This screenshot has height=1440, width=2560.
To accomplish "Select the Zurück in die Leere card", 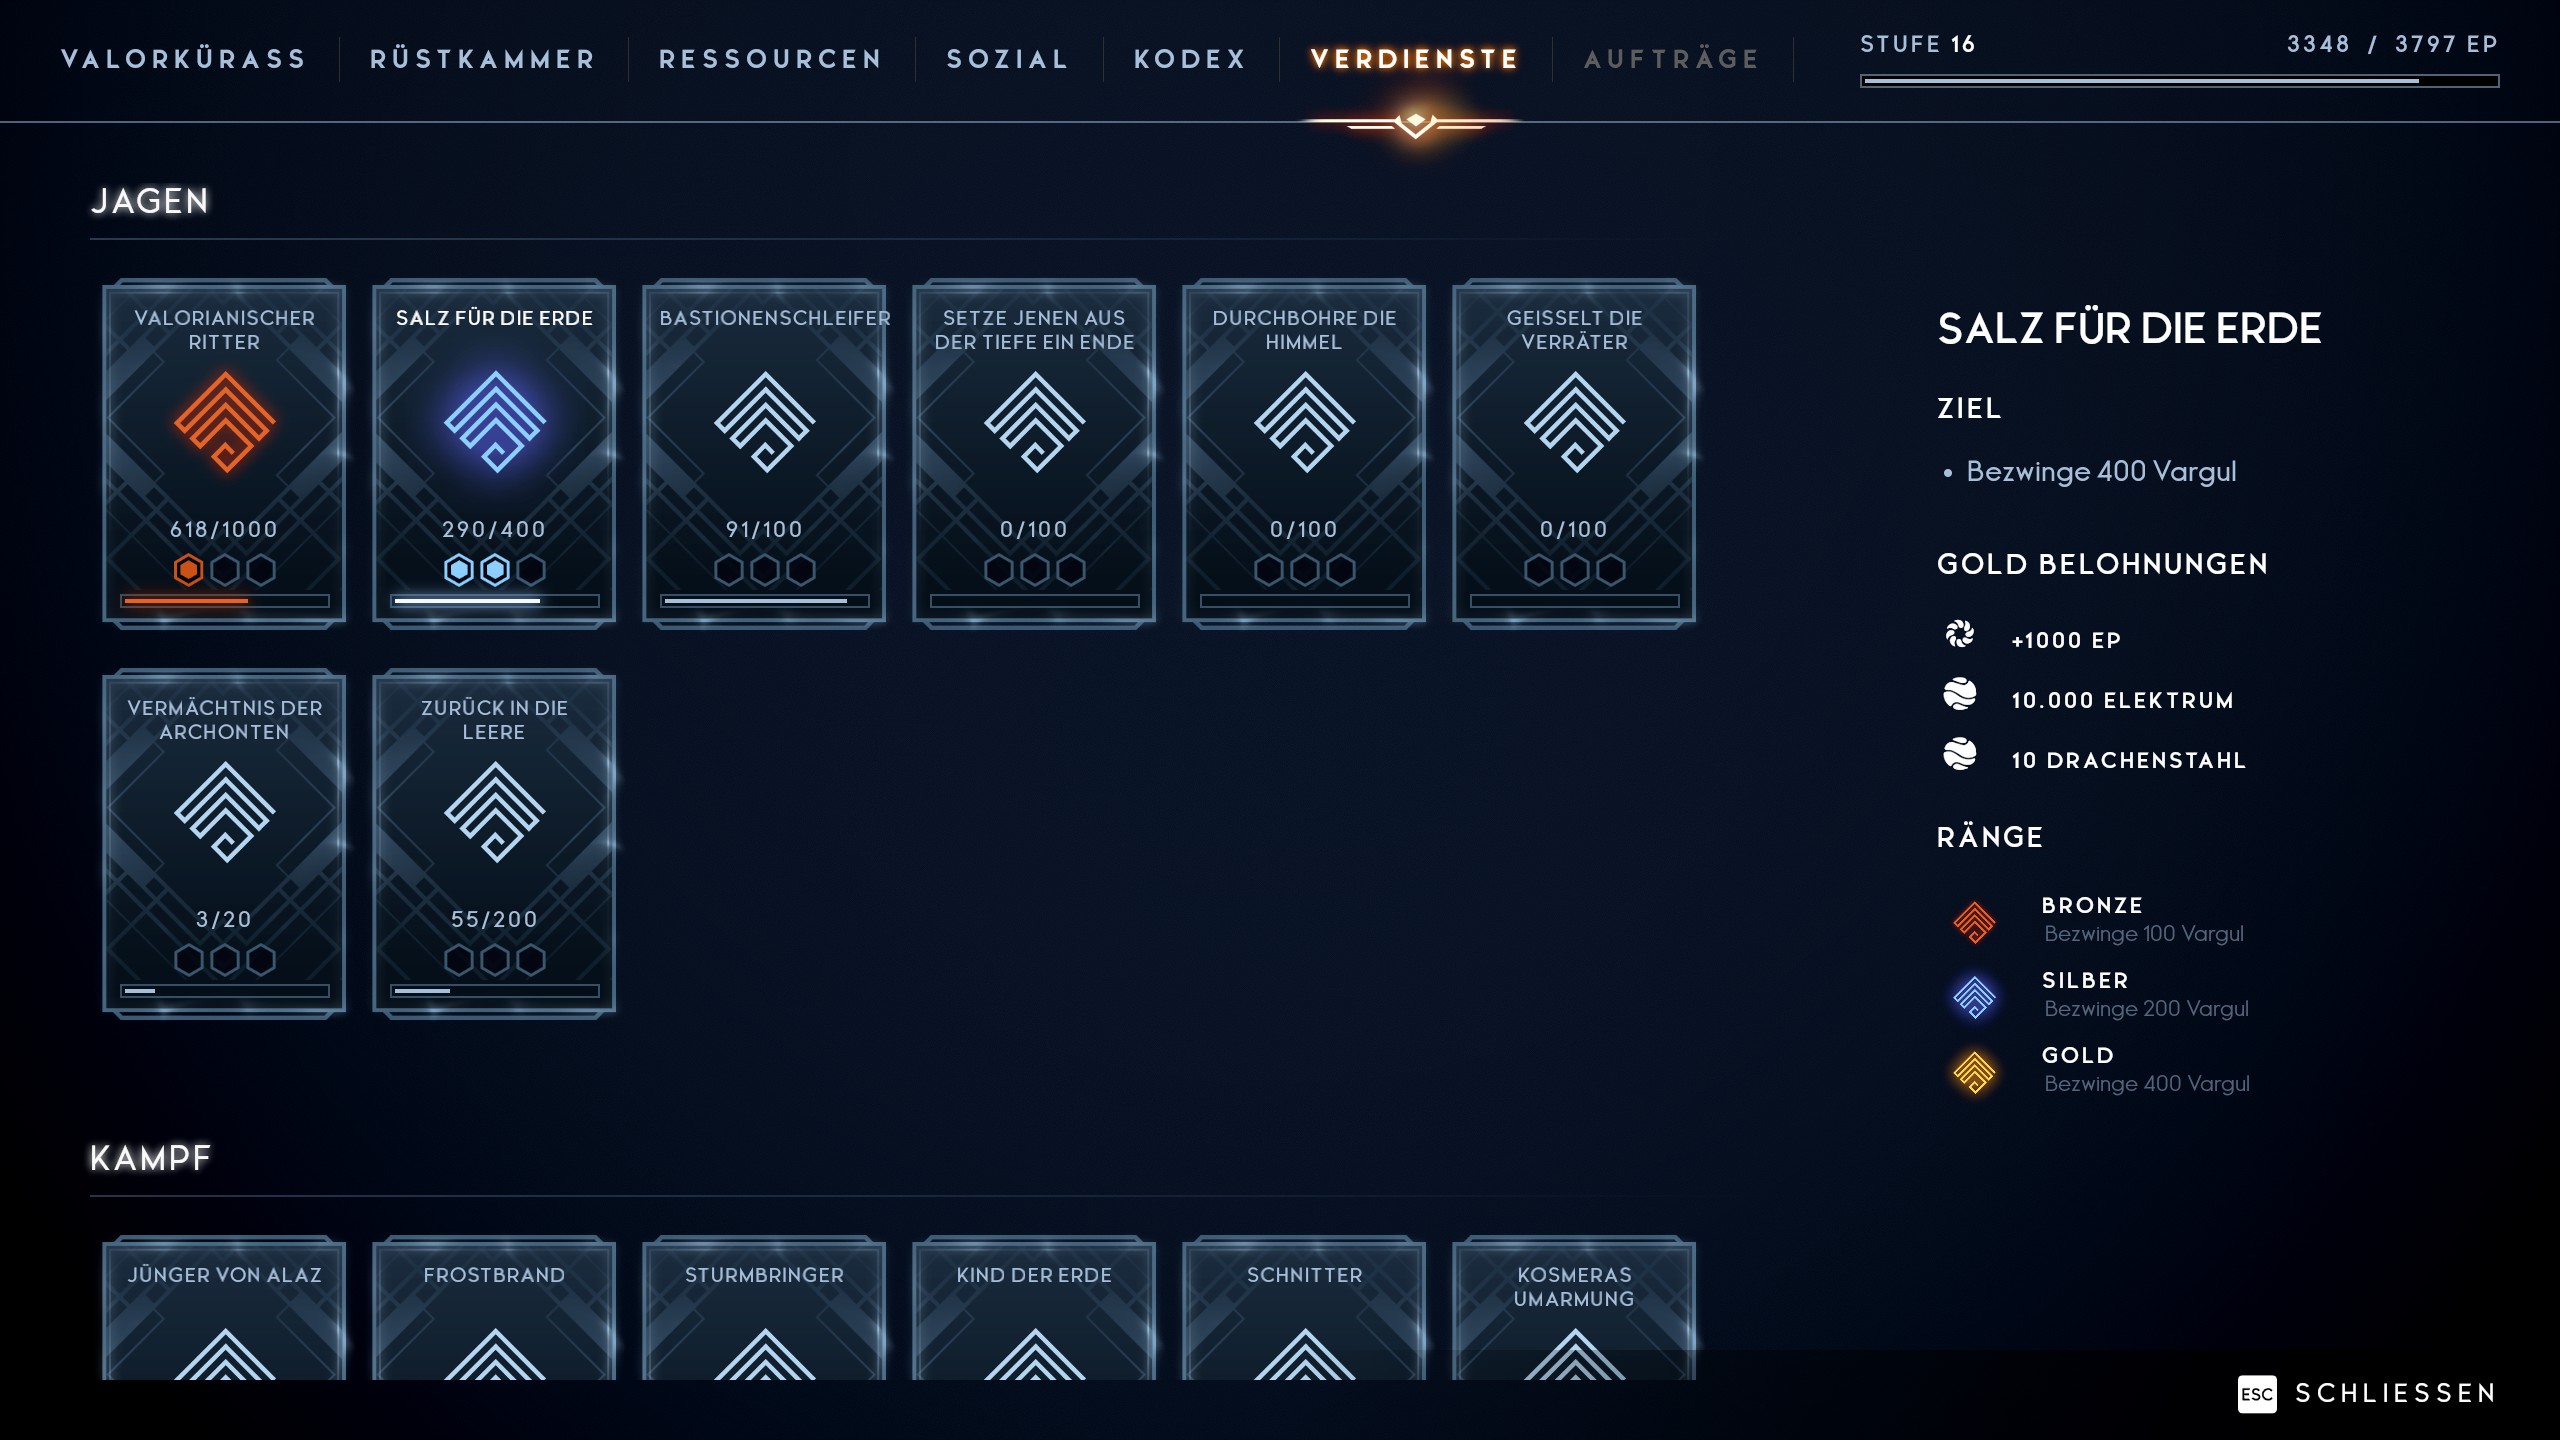I will [494, 843].
